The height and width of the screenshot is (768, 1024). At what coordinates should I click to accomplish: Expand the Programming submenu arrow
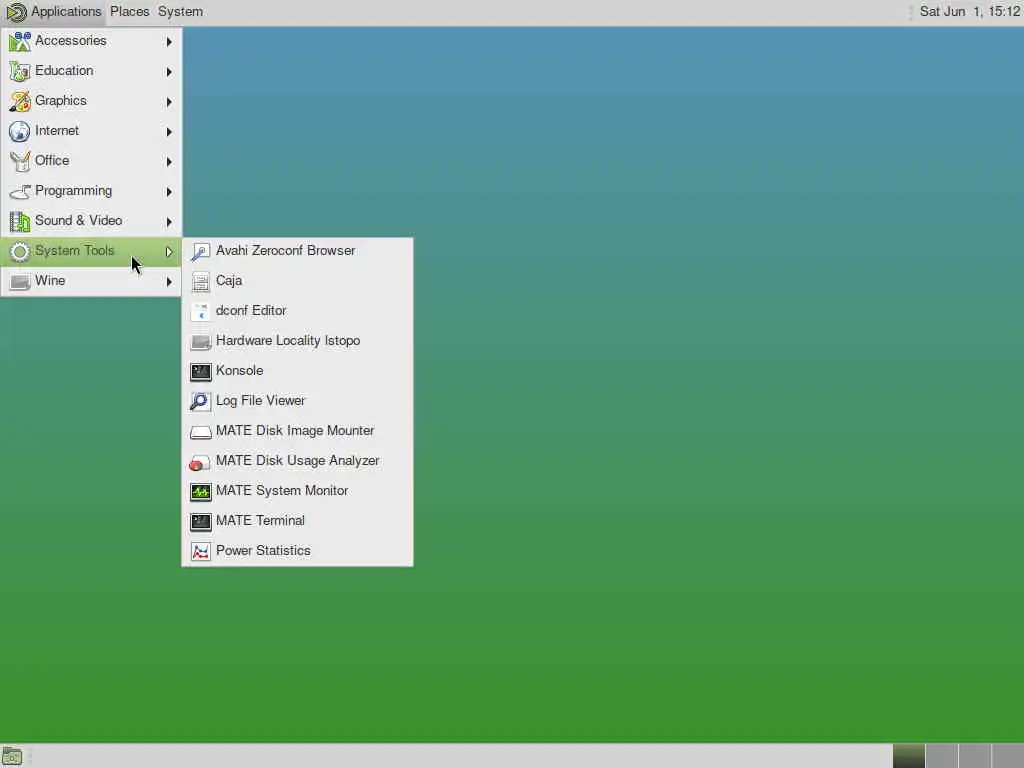click(x=169, y=192)
